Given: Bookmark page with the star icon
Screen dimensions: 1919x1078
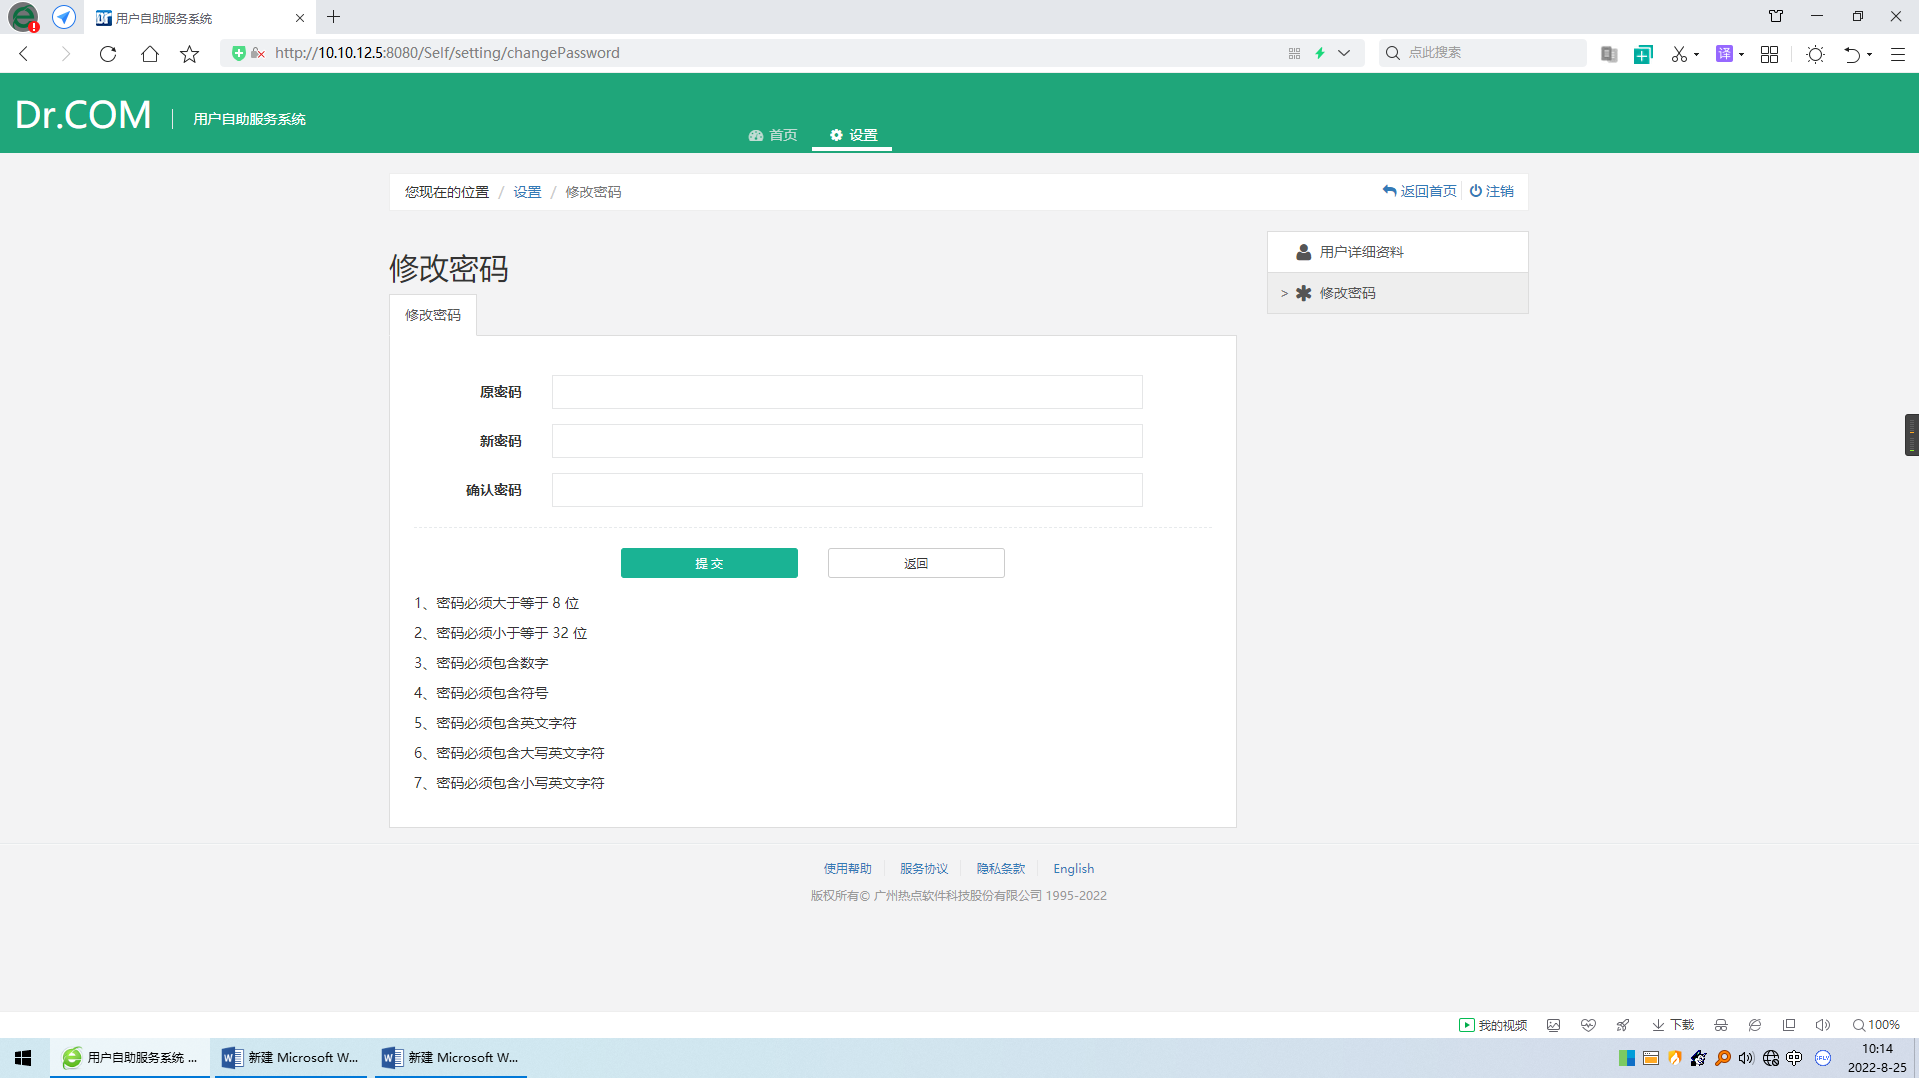Looking at the screenshot, I should click(189, 54).
